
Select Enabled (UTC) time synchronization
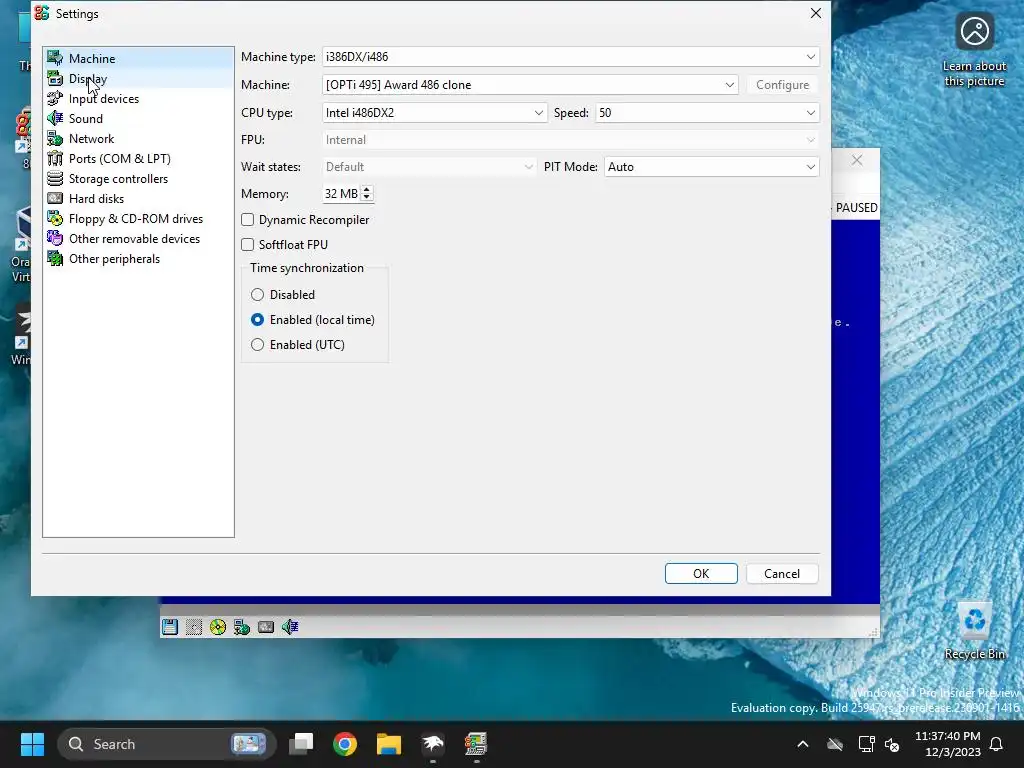(257, 344)
